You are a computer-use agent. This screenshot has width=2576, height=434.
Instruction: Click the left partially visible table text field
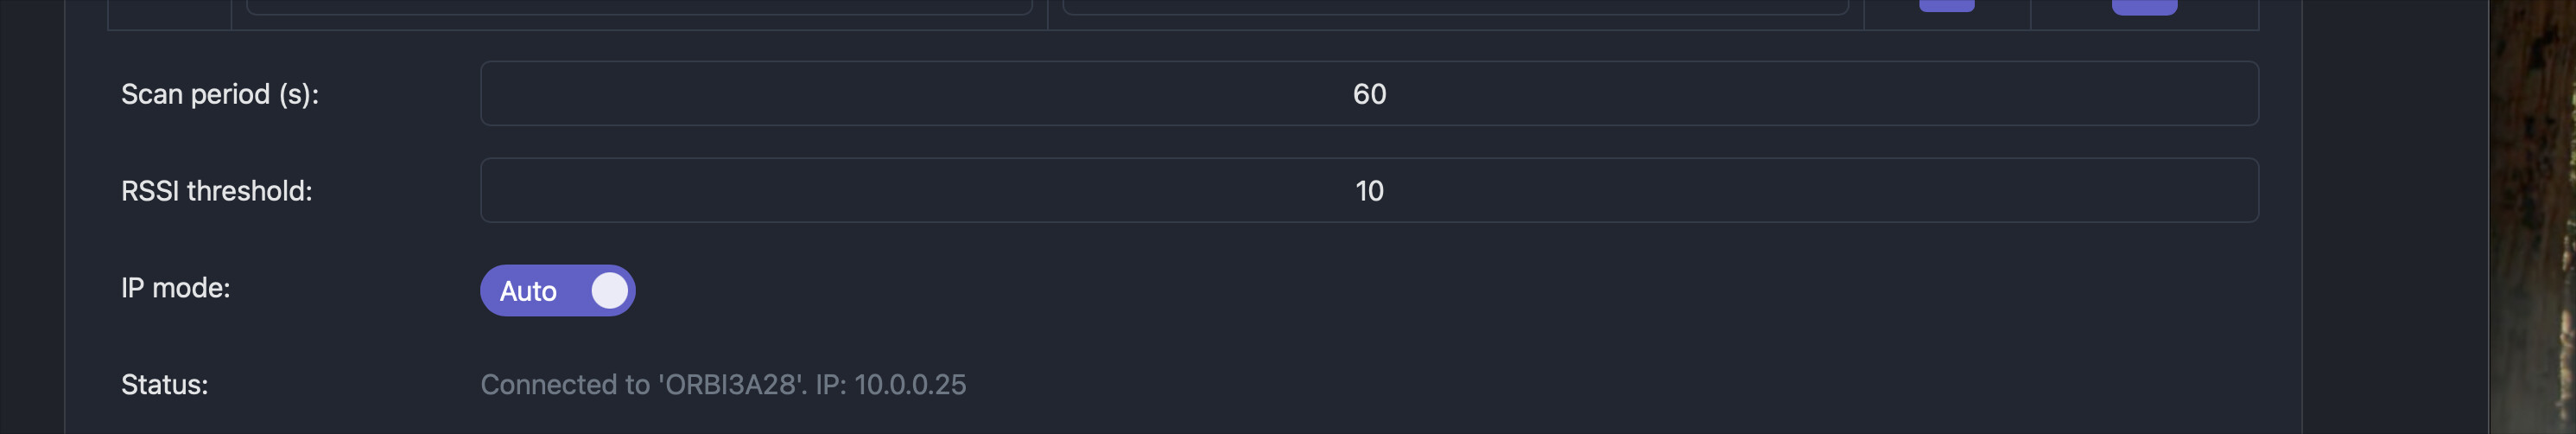click(x=638, y=8)
